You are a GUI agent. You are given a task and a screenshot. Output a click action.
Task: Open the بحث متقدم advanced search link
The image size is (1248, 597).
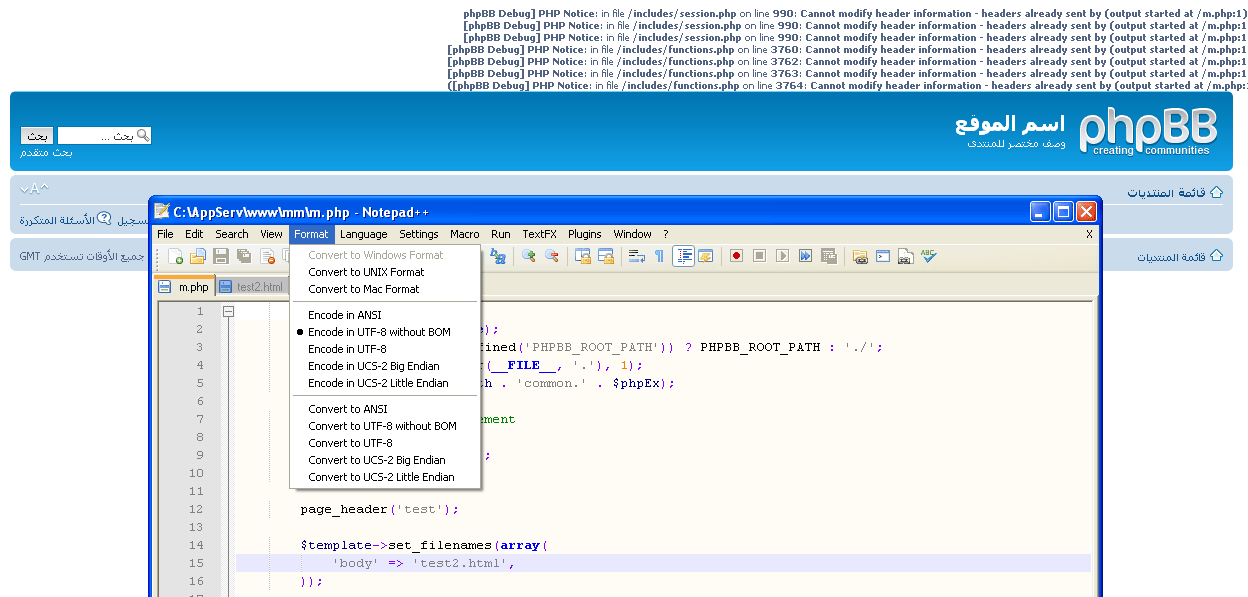click(46, 152)
